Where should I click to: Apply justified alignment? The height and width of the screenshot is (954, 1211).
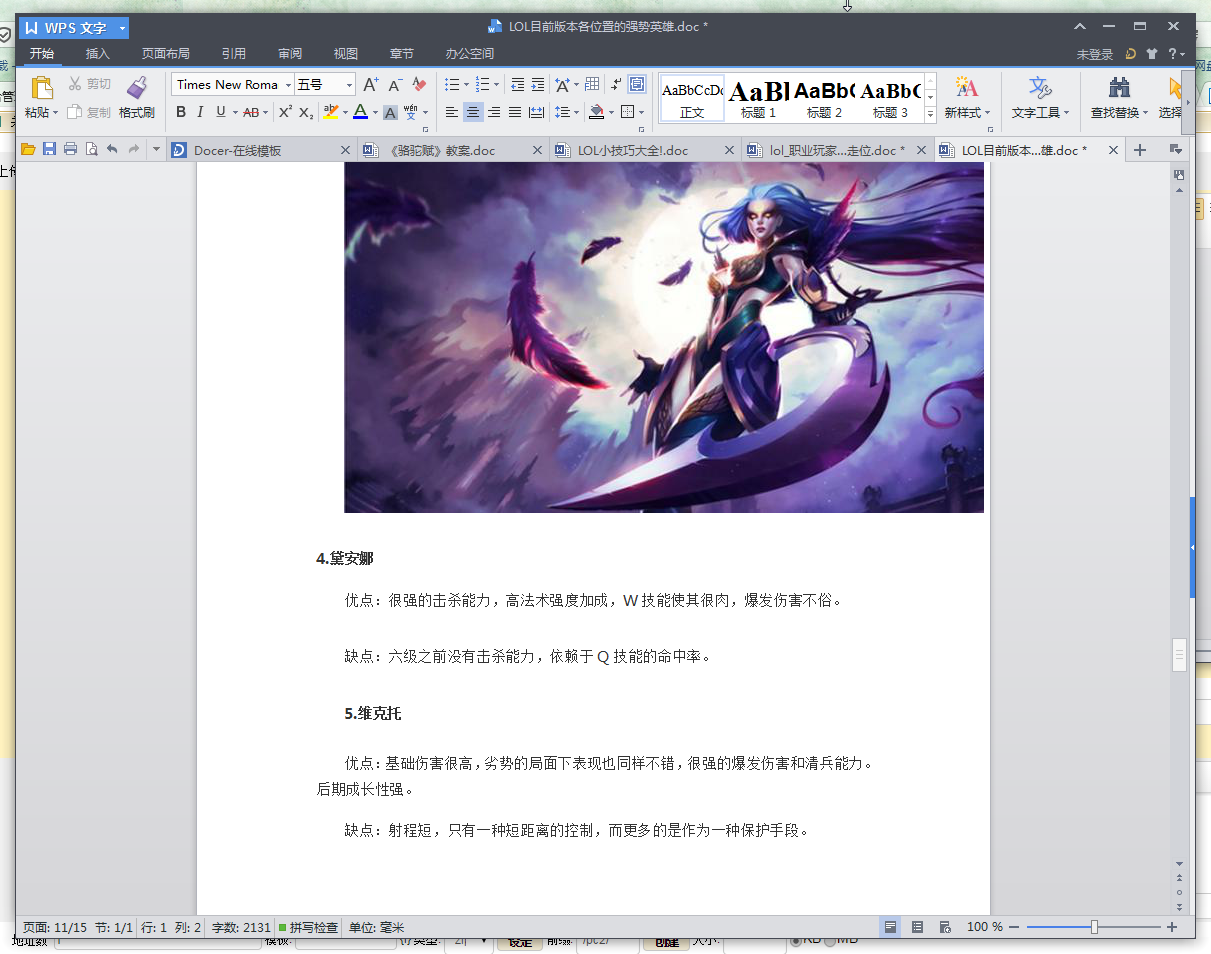click(x=515, y=112)
